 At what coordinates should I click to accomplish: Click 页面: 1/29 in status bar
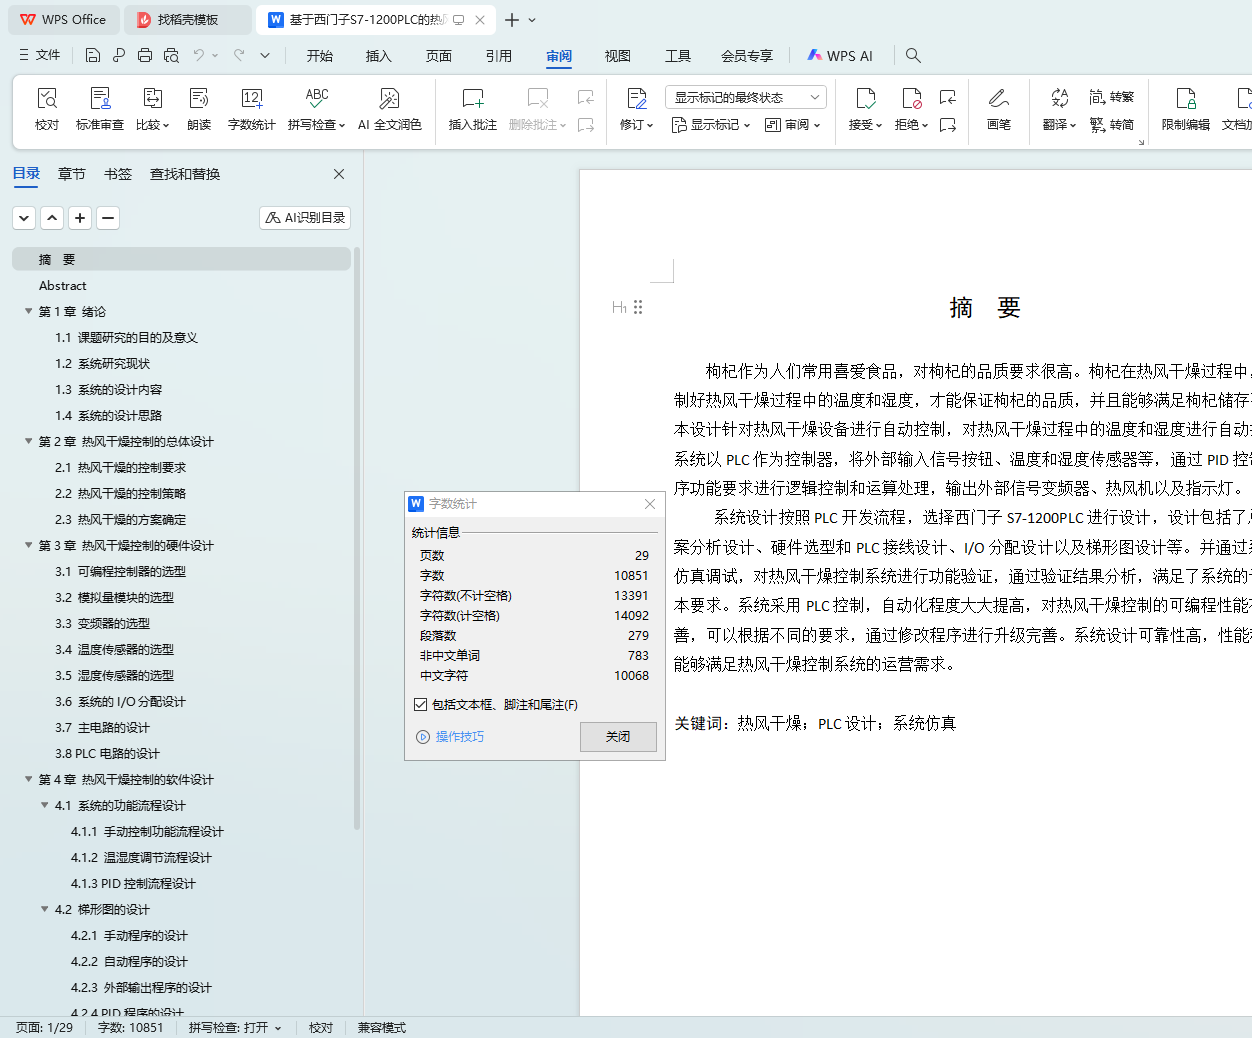(x=44, y=1028)
